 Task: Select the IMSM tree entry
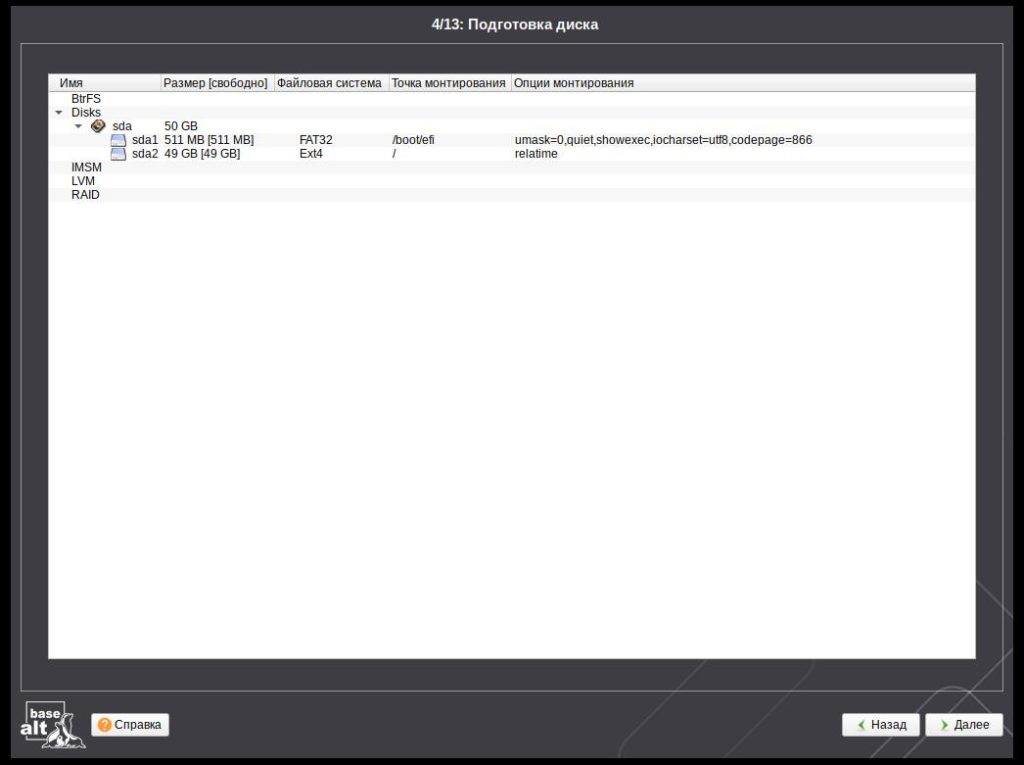[x=87, y=167]
